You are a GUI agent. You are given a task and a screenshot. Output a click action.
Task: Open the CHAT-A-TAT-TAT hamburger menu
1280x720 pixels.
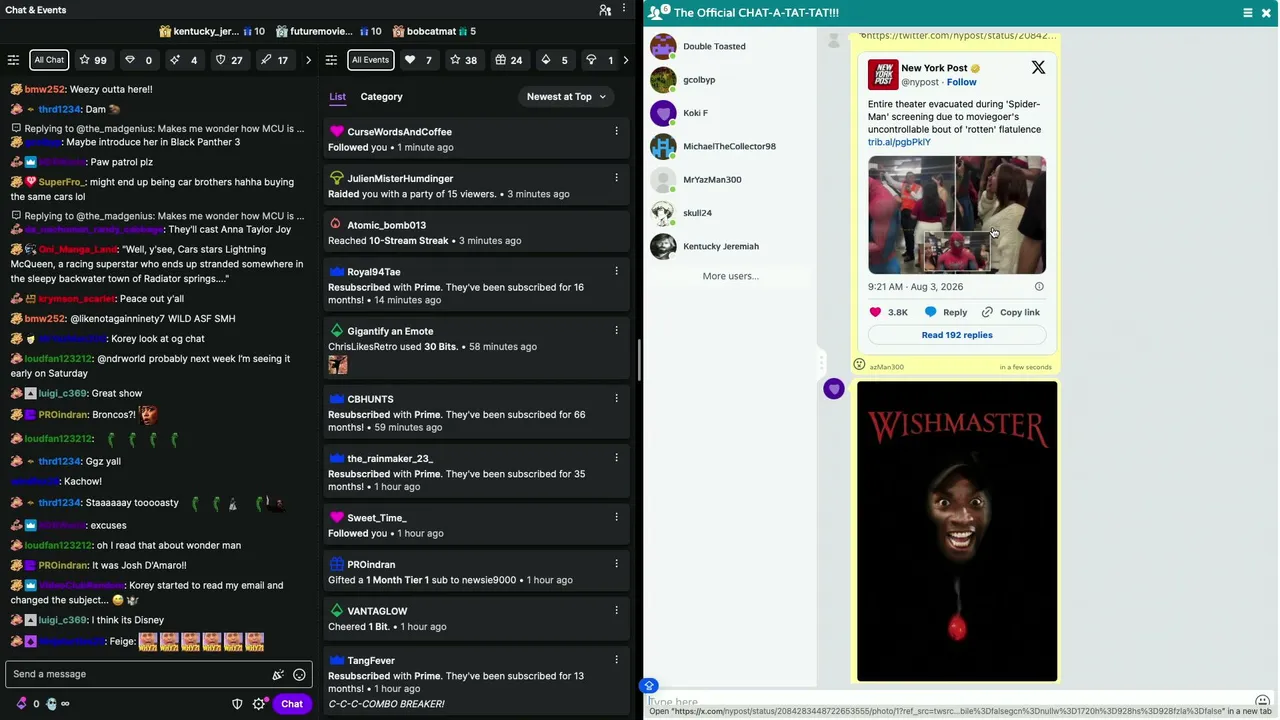point(1248,13)
